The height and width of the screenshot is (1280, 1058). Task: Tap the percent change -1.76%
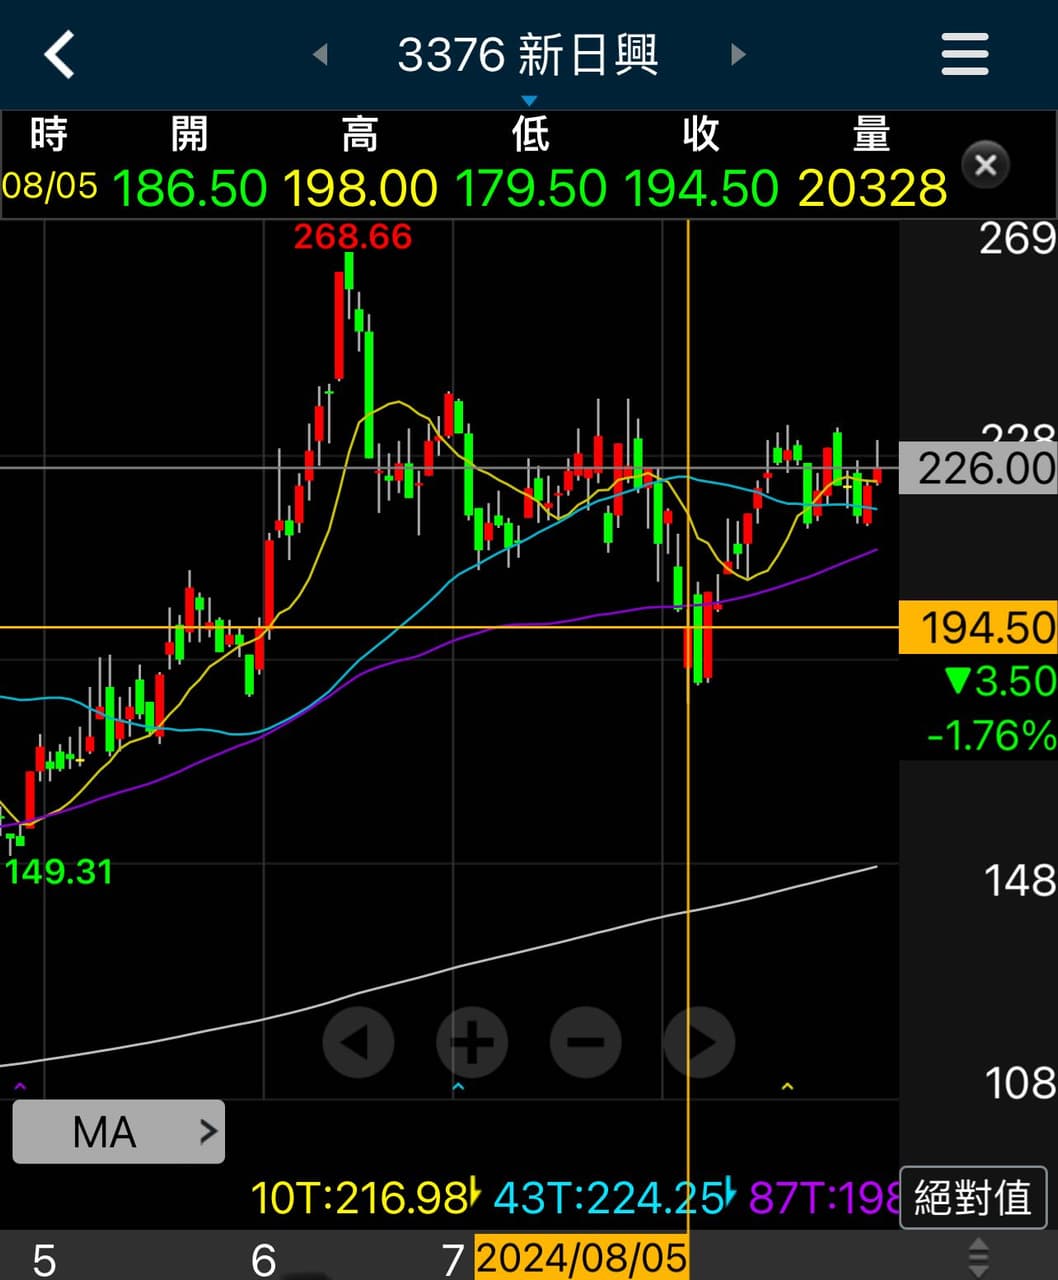pos(990,736)
